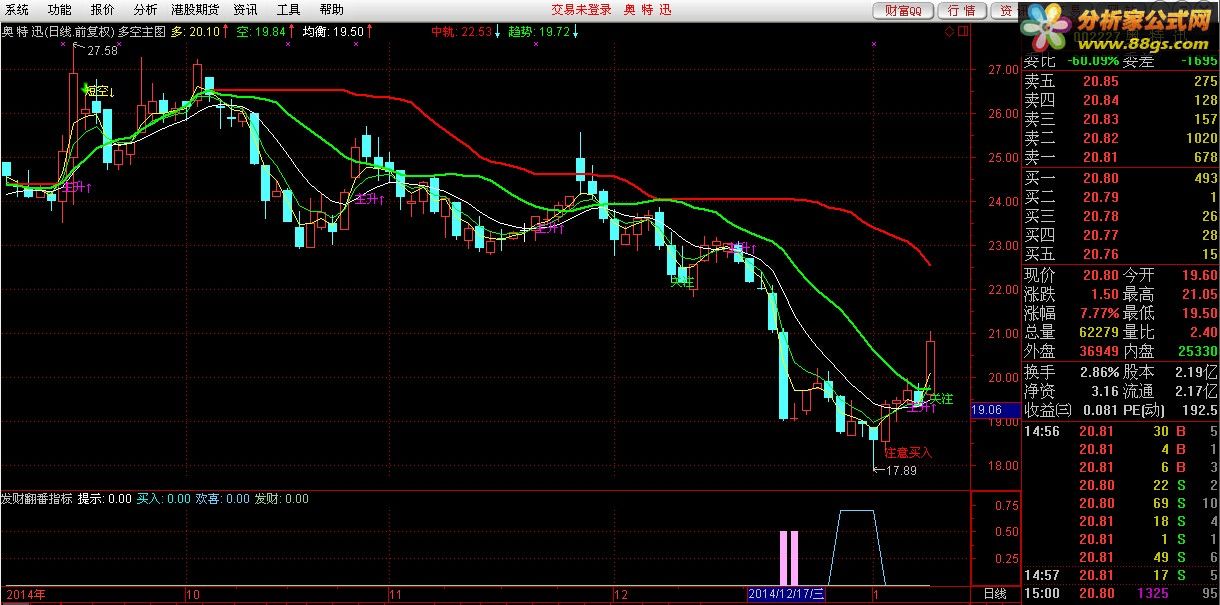This screenshot has height=605, width=1220.
Task: Click the 短空↓ signal on the chart
Action: tap(100, 92)
